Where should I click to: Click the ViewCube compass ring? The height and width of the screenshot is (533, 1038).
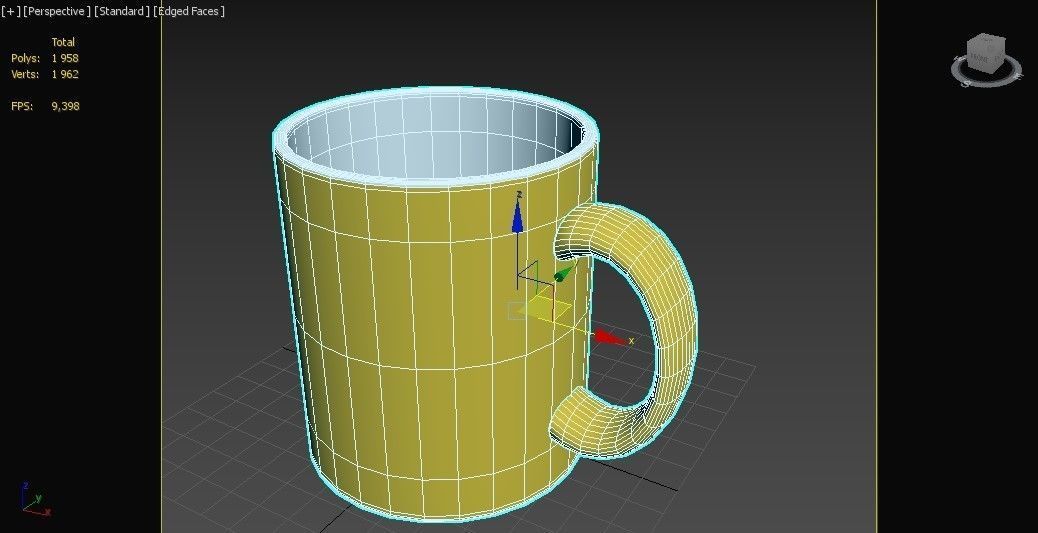click(986, 71)
